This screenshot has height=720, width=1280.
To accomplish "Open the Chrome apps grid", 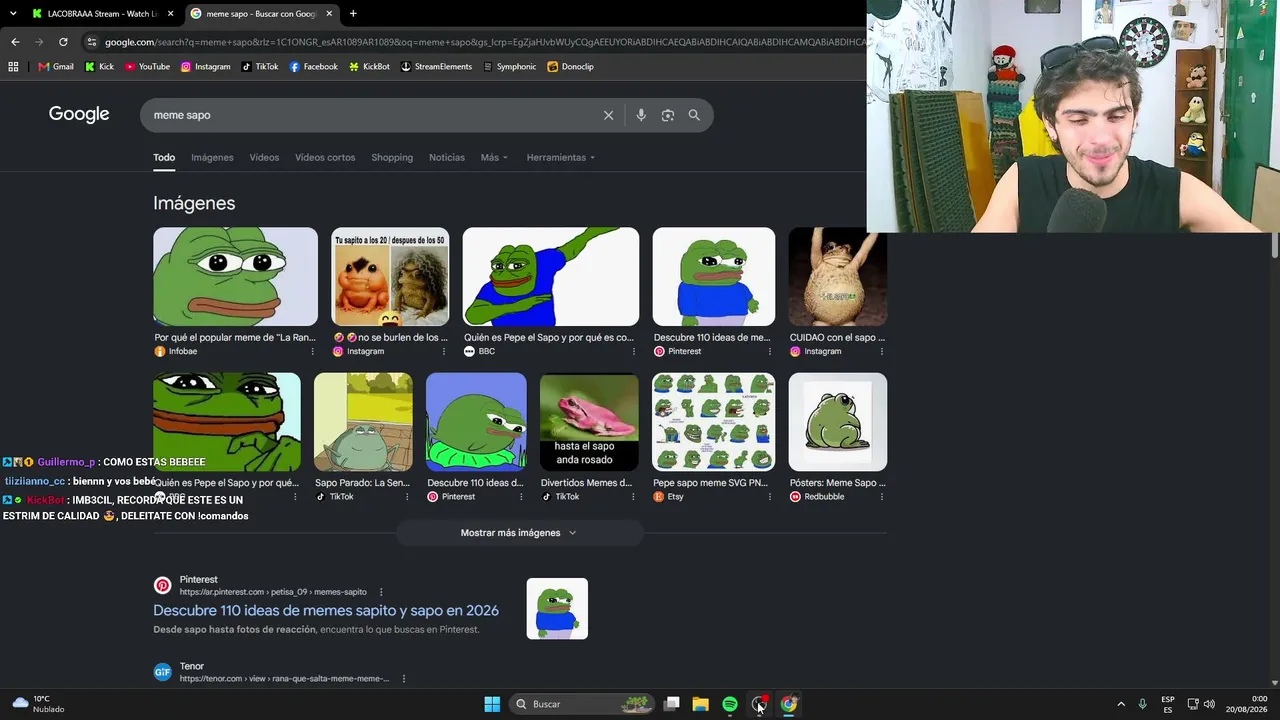I will pyautogui.click(x=13, y=67).
